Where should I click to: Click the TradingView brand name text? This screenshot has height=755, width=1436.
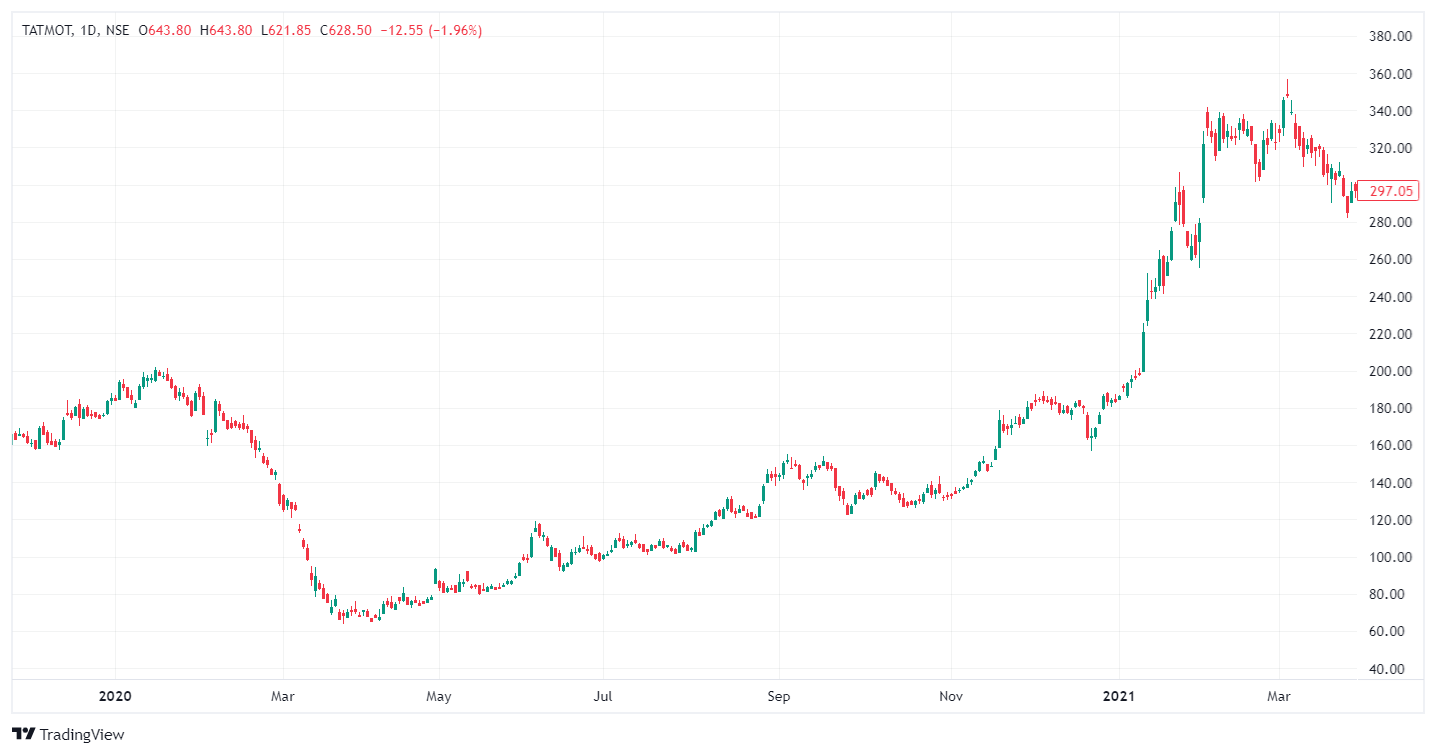(82, 734)
